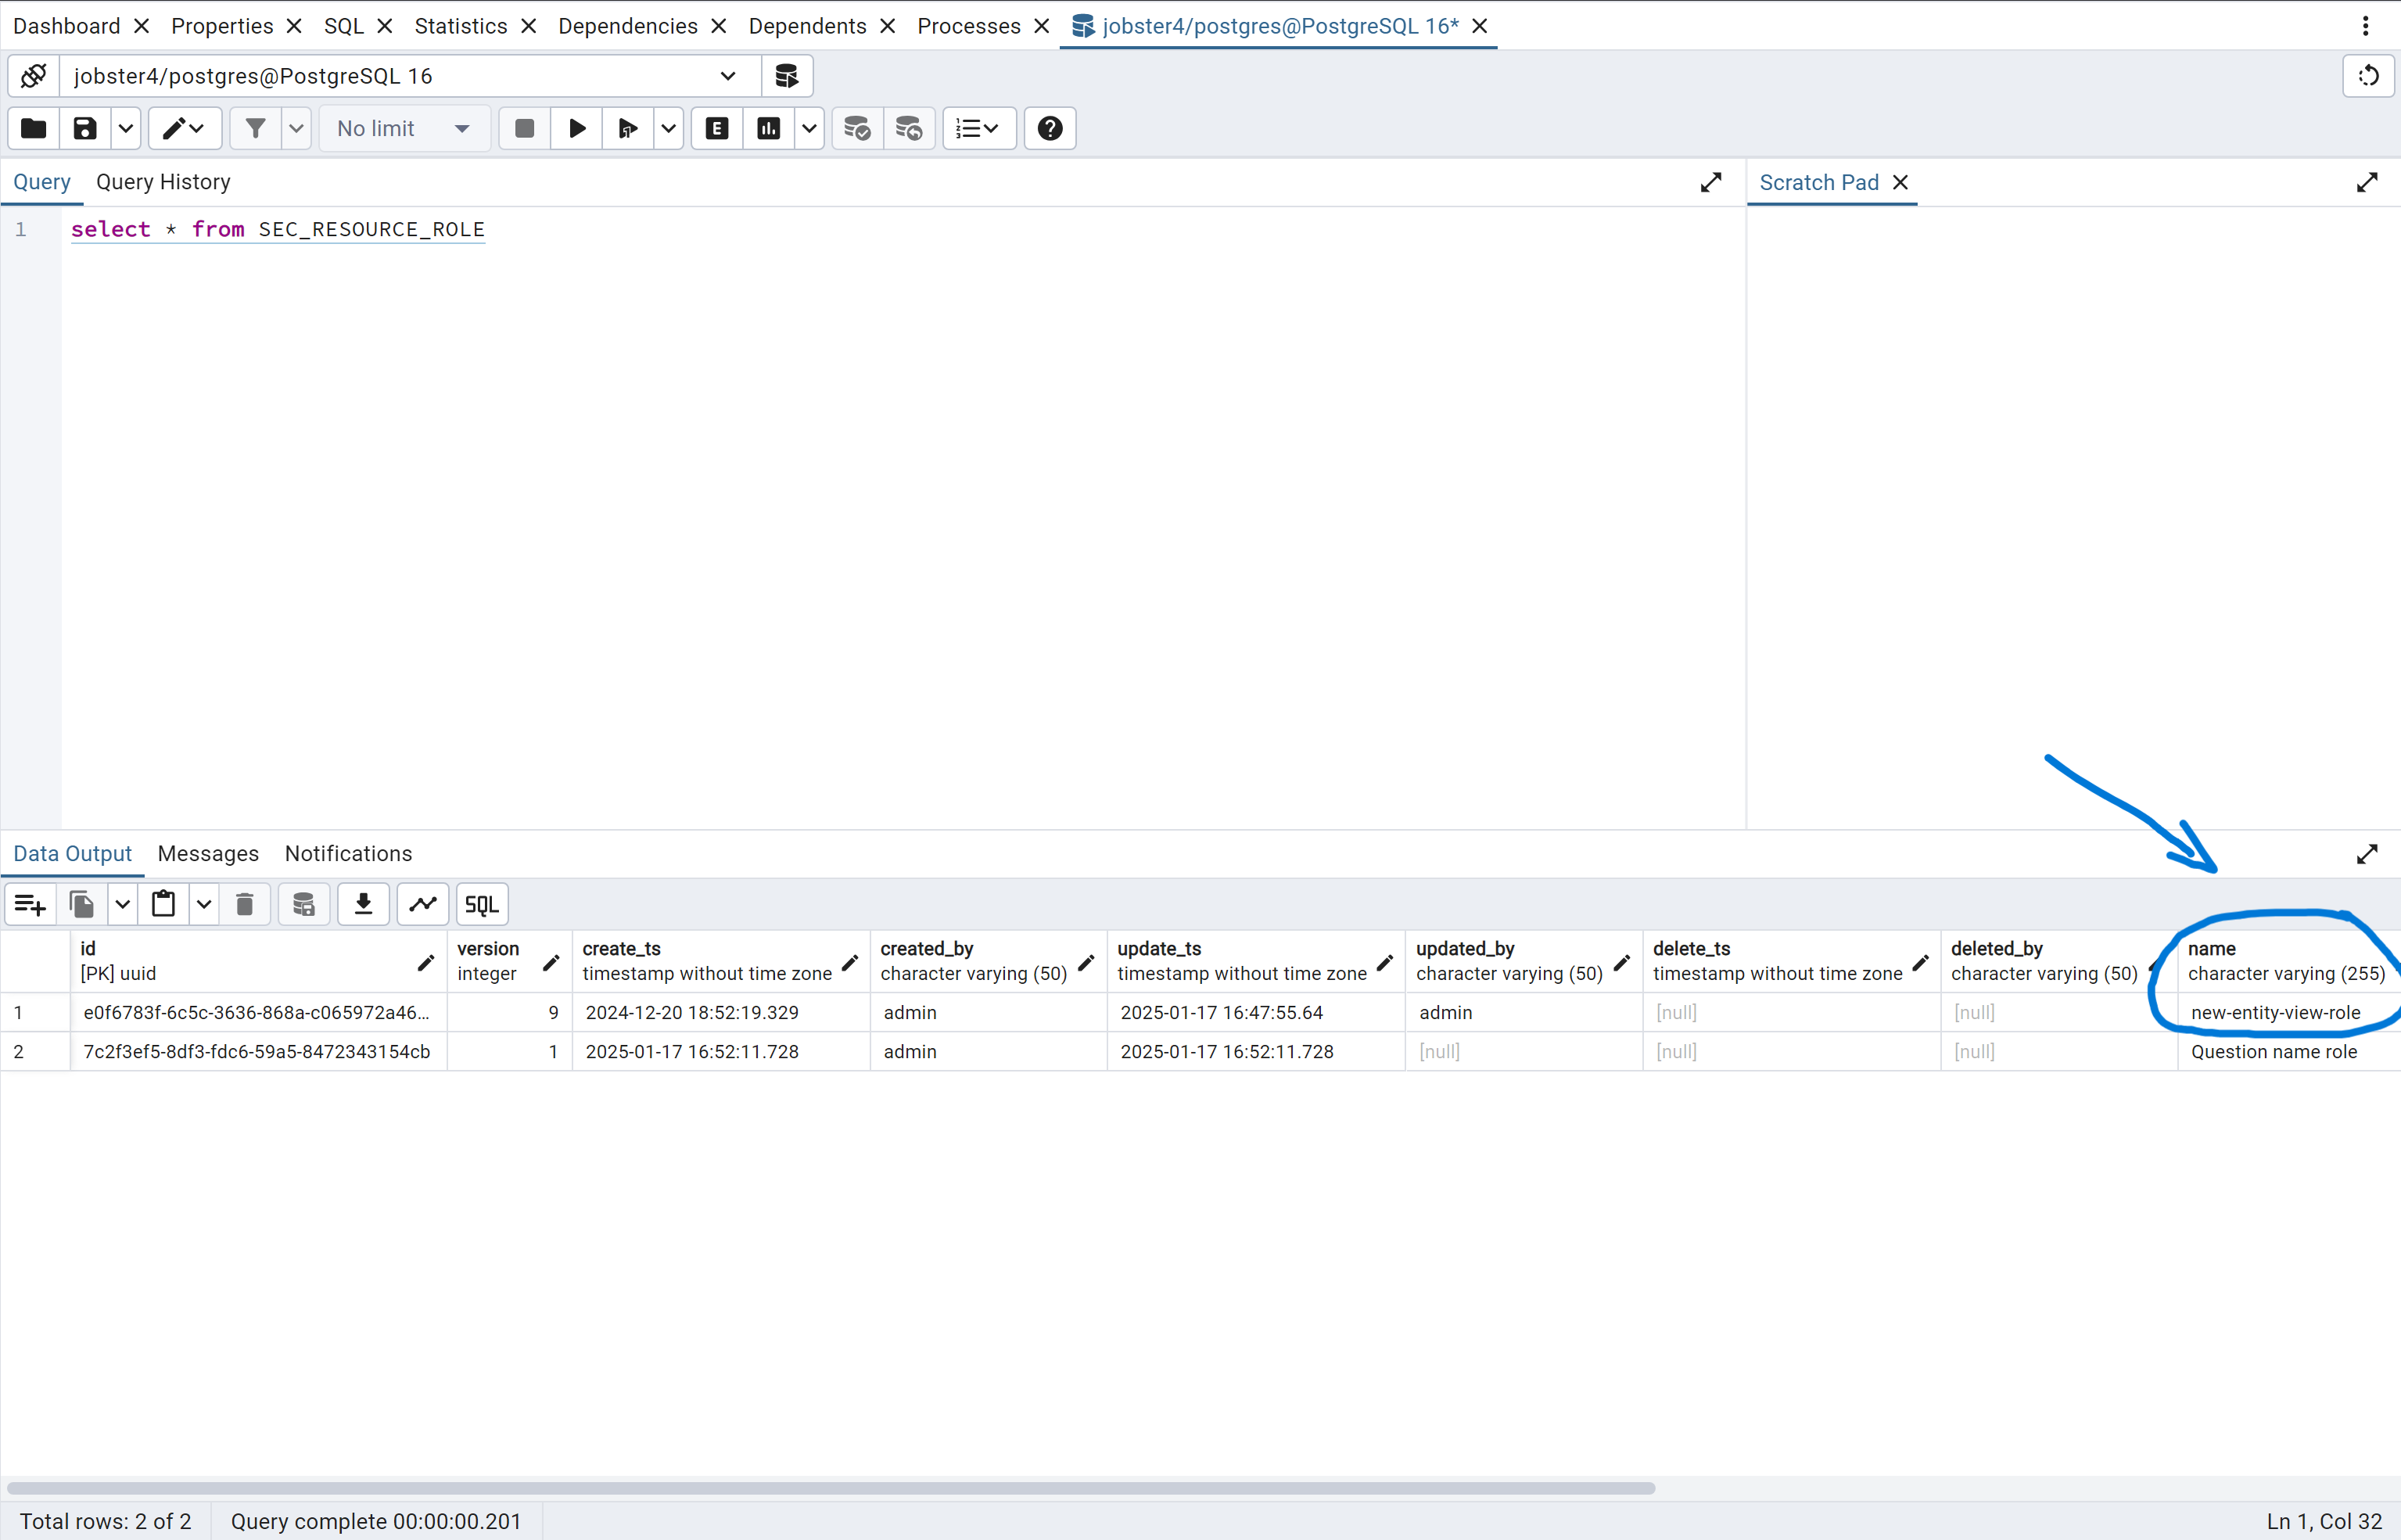Select the Data Output tab
The height and width of the screenshot is (1540, 2401).
[x=72, y=853]
